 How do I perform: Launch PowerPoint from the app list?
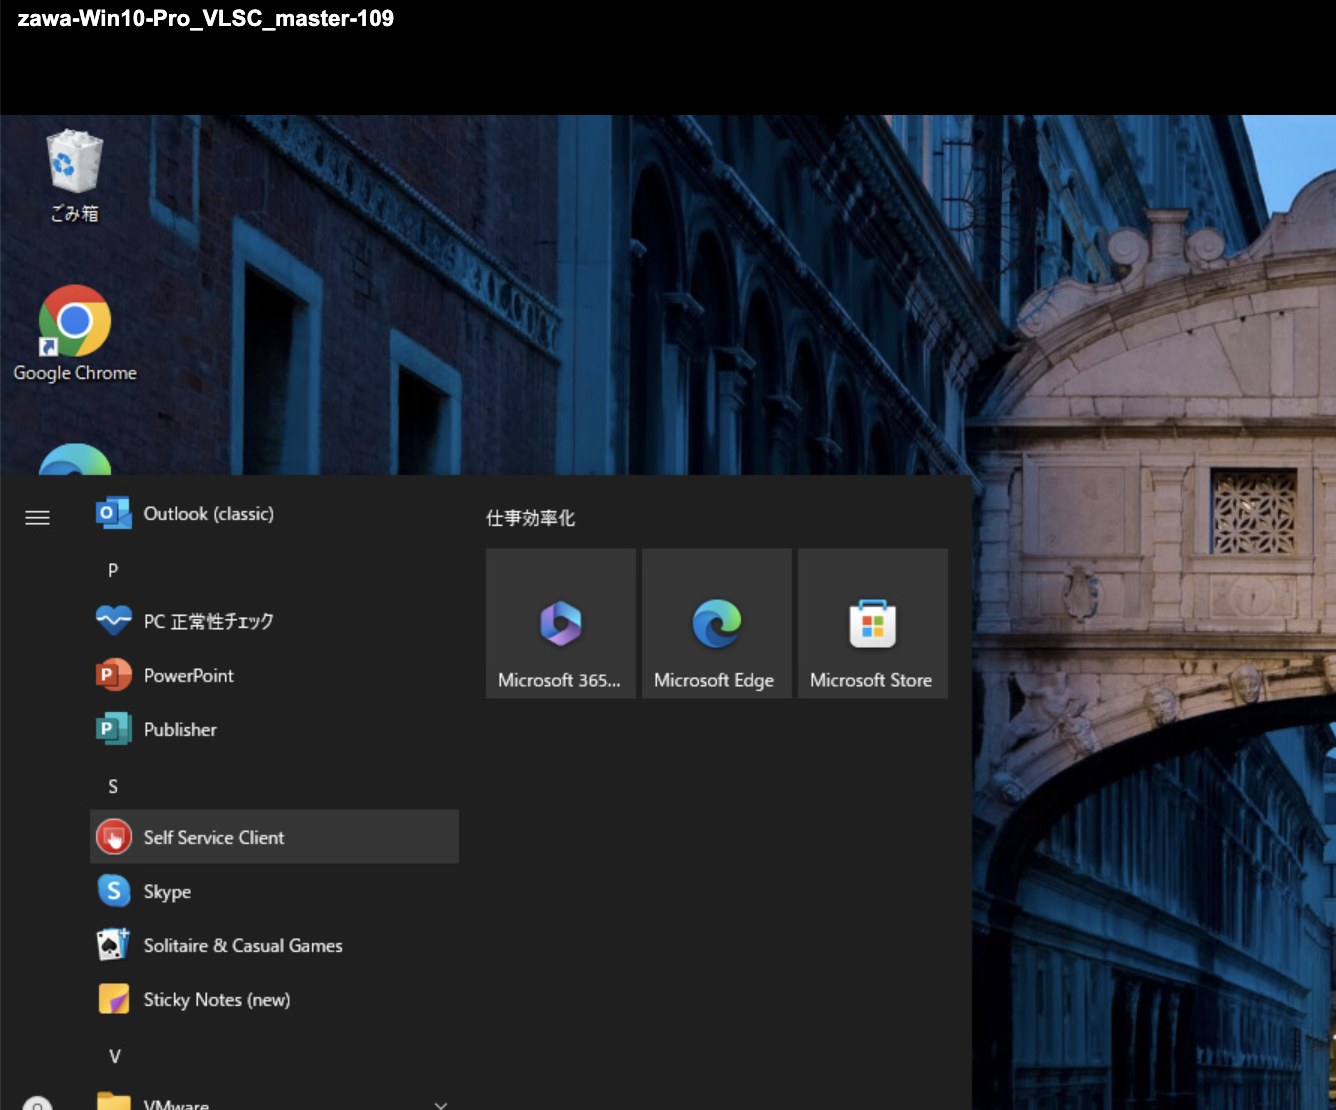pyautogui.click(x=188, y=676)
